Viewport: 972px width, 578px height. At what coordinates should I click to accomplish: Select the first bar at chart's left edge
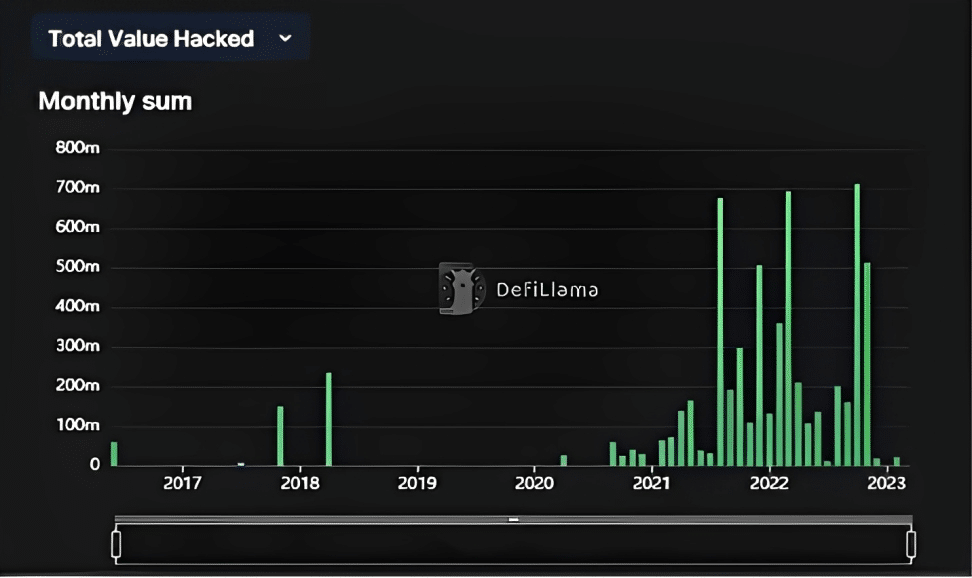pos(114,454)
